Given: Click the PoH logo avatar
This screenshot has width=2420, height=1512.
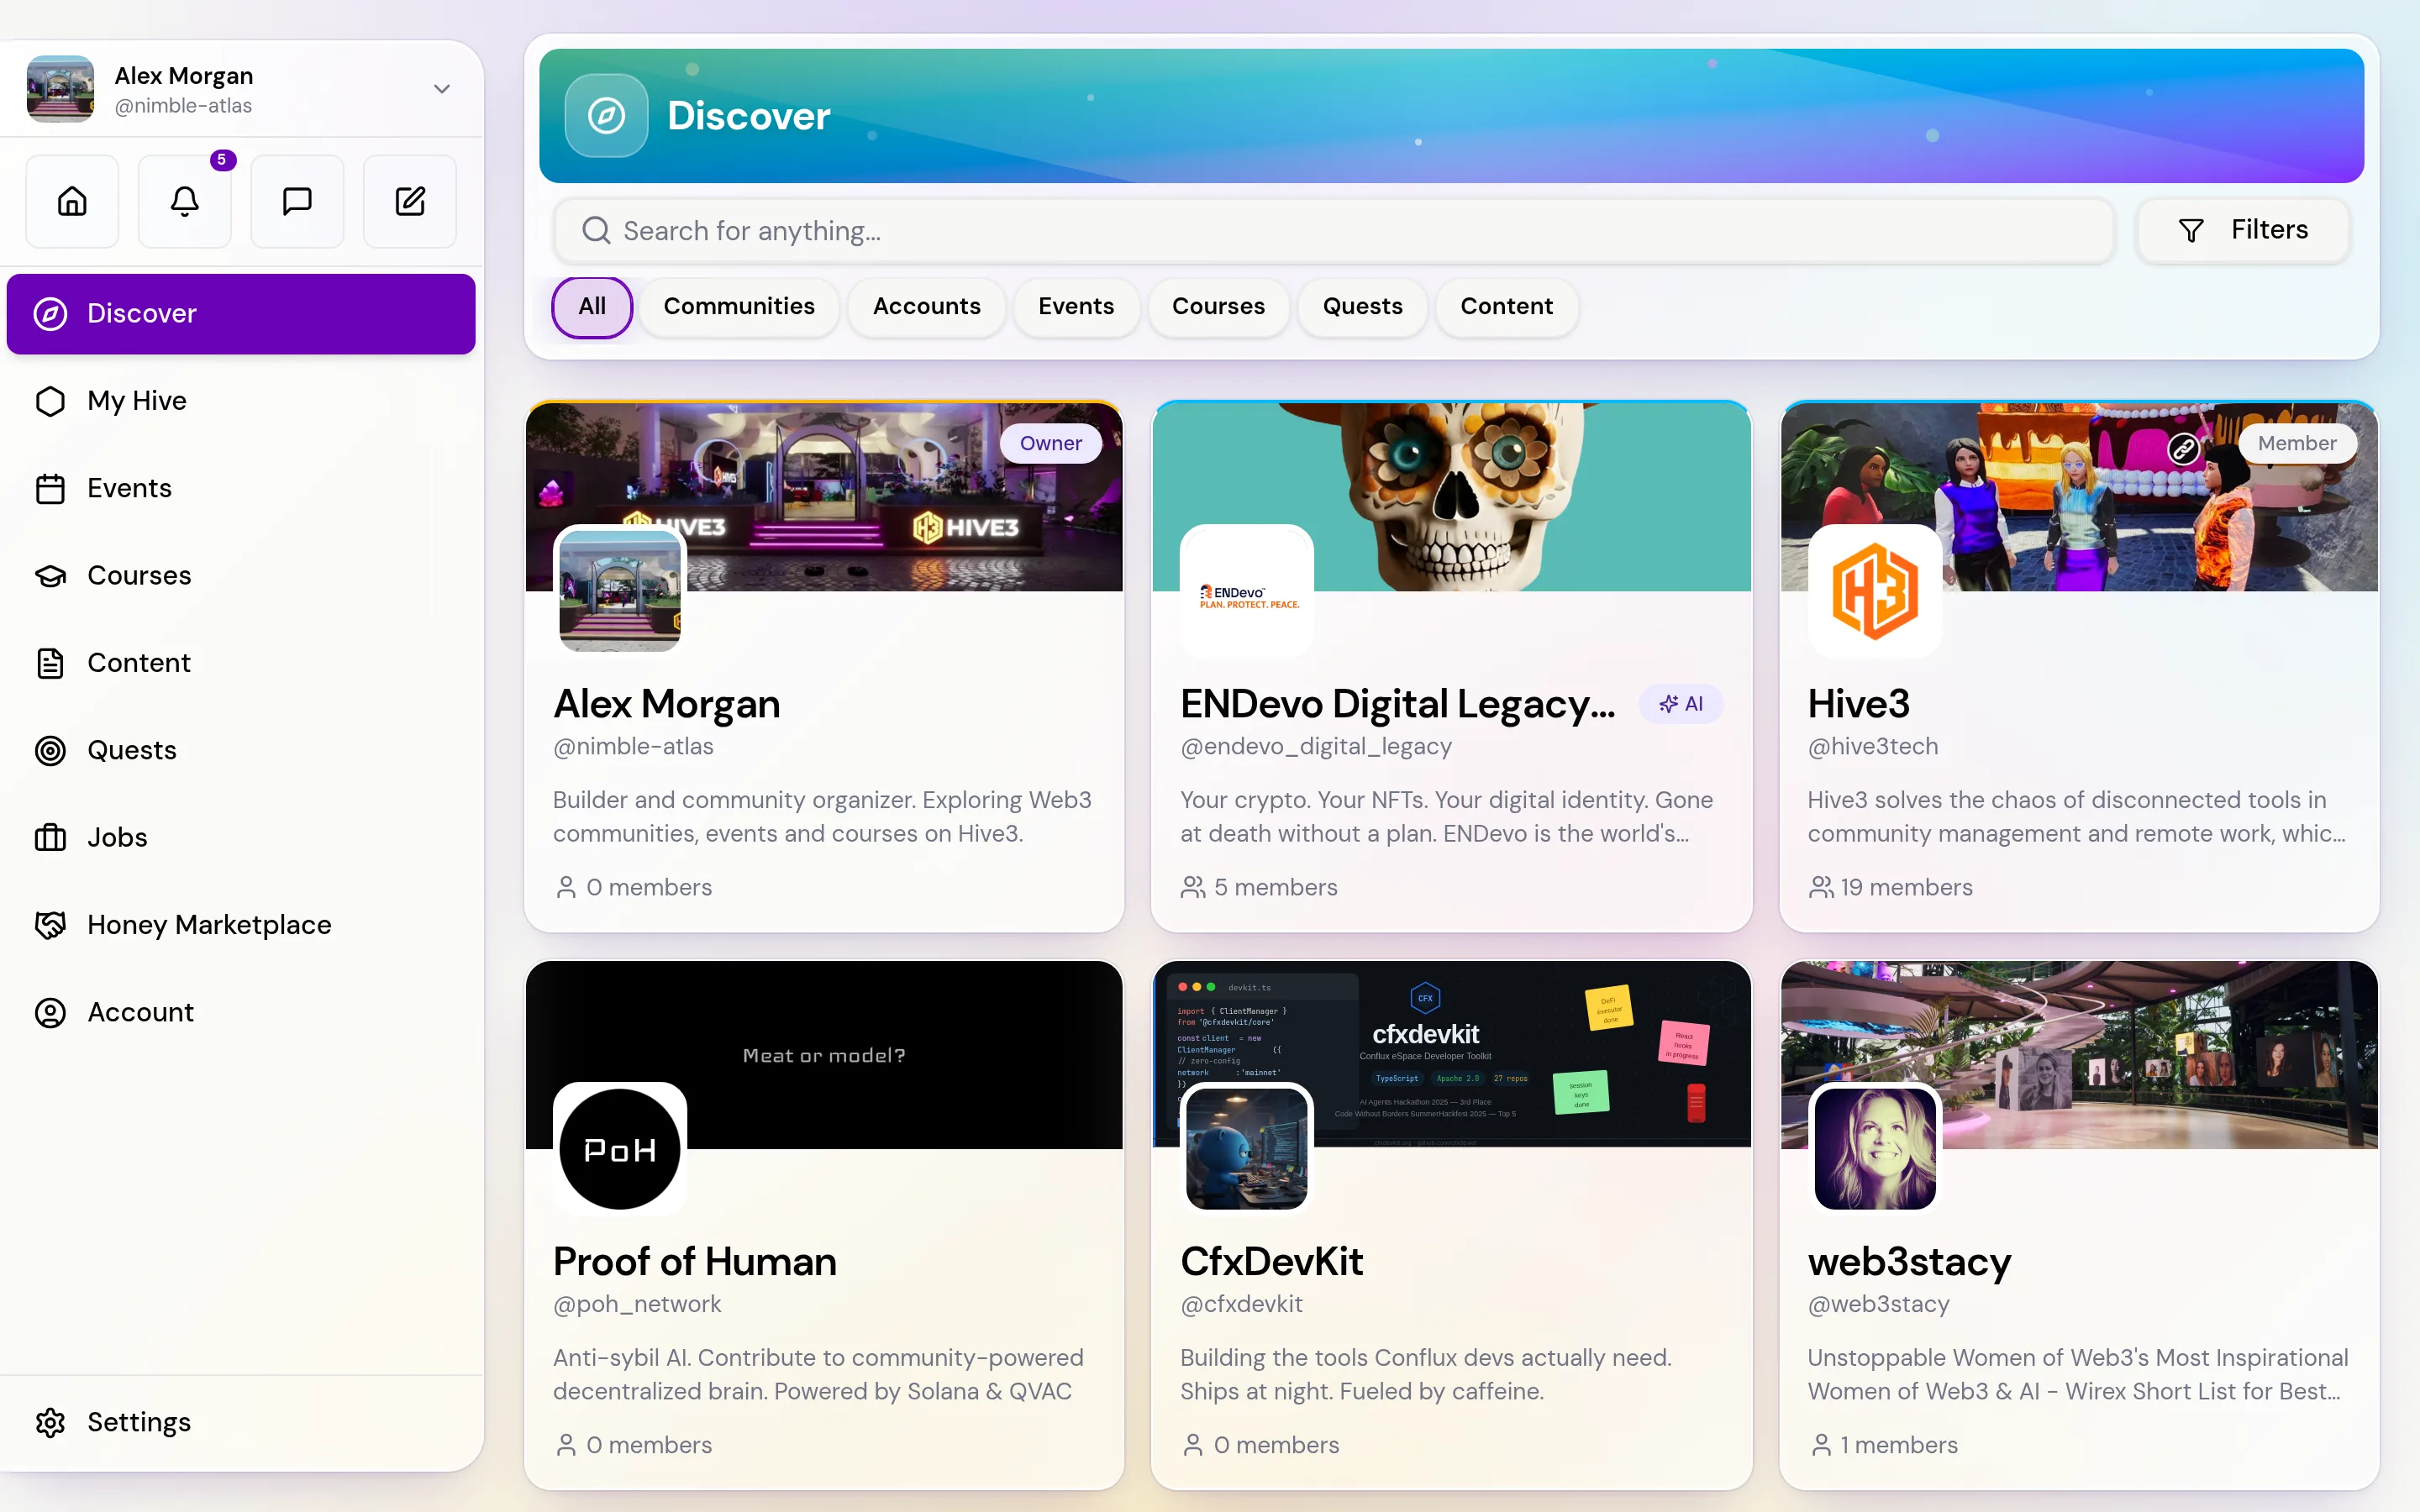Looking at the screenshot, I should pyautogui.click(x=620, y=1149).
